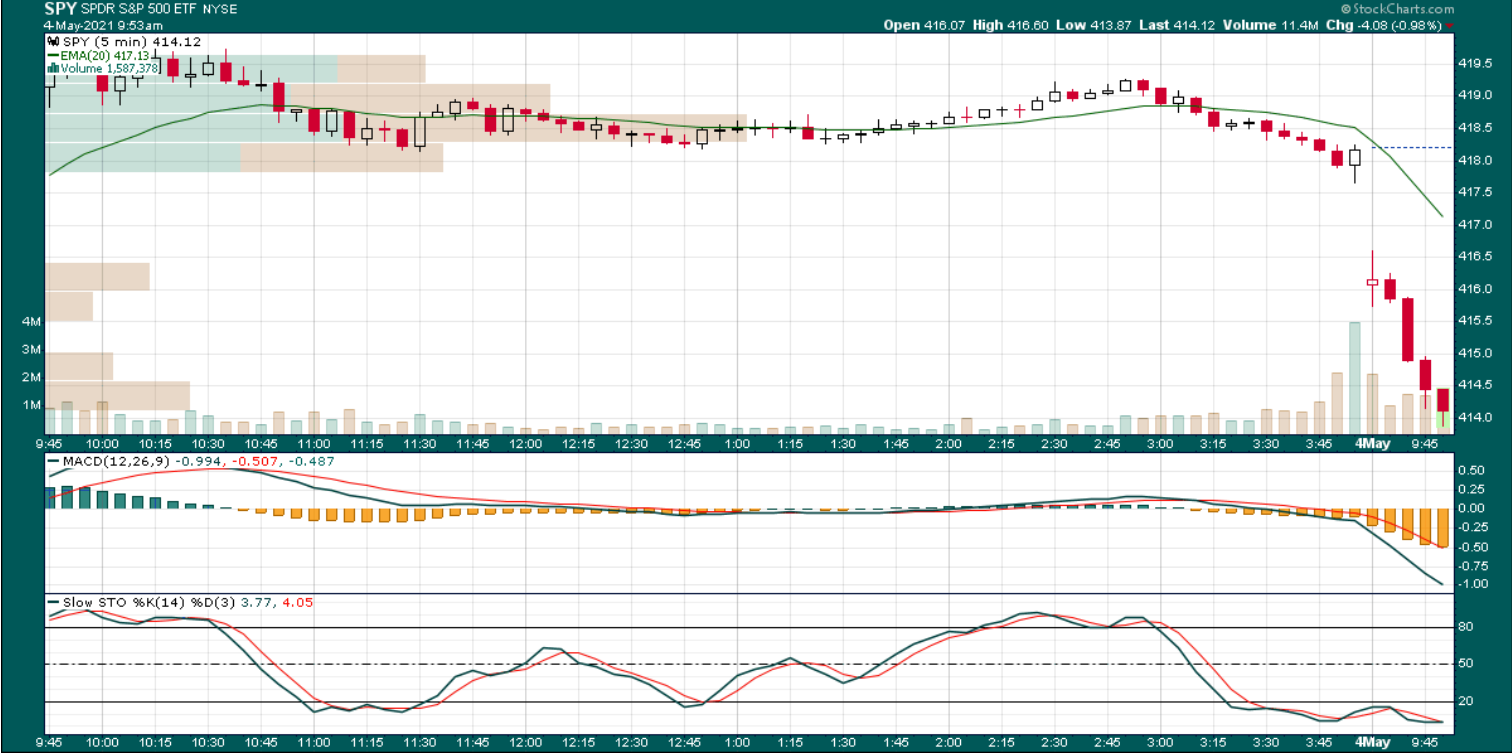This screenshot has width=1512, height=753.
Task: Click the 2:30 time label under the stochastic panel
Action: pyautogui.click(x=1053, y=743)
